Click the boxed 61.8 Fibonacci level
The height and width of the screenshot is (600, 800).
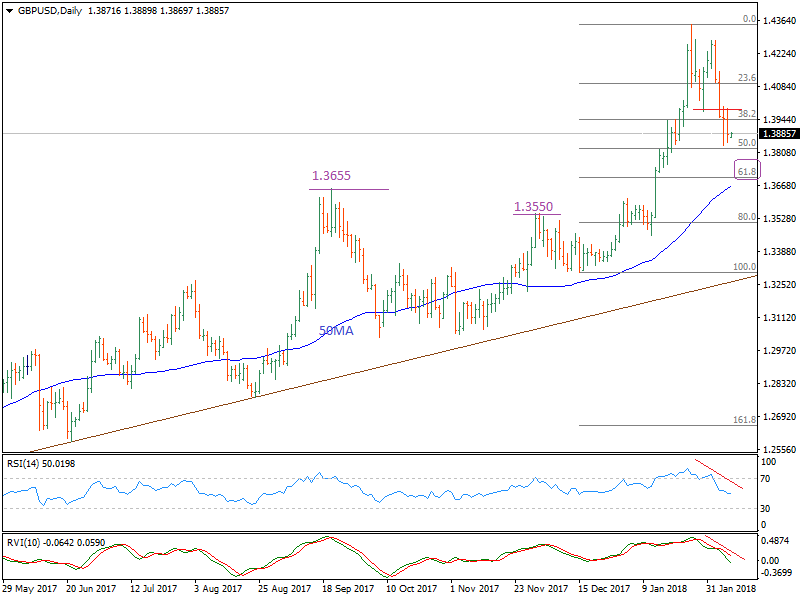[x=747, y=171]
